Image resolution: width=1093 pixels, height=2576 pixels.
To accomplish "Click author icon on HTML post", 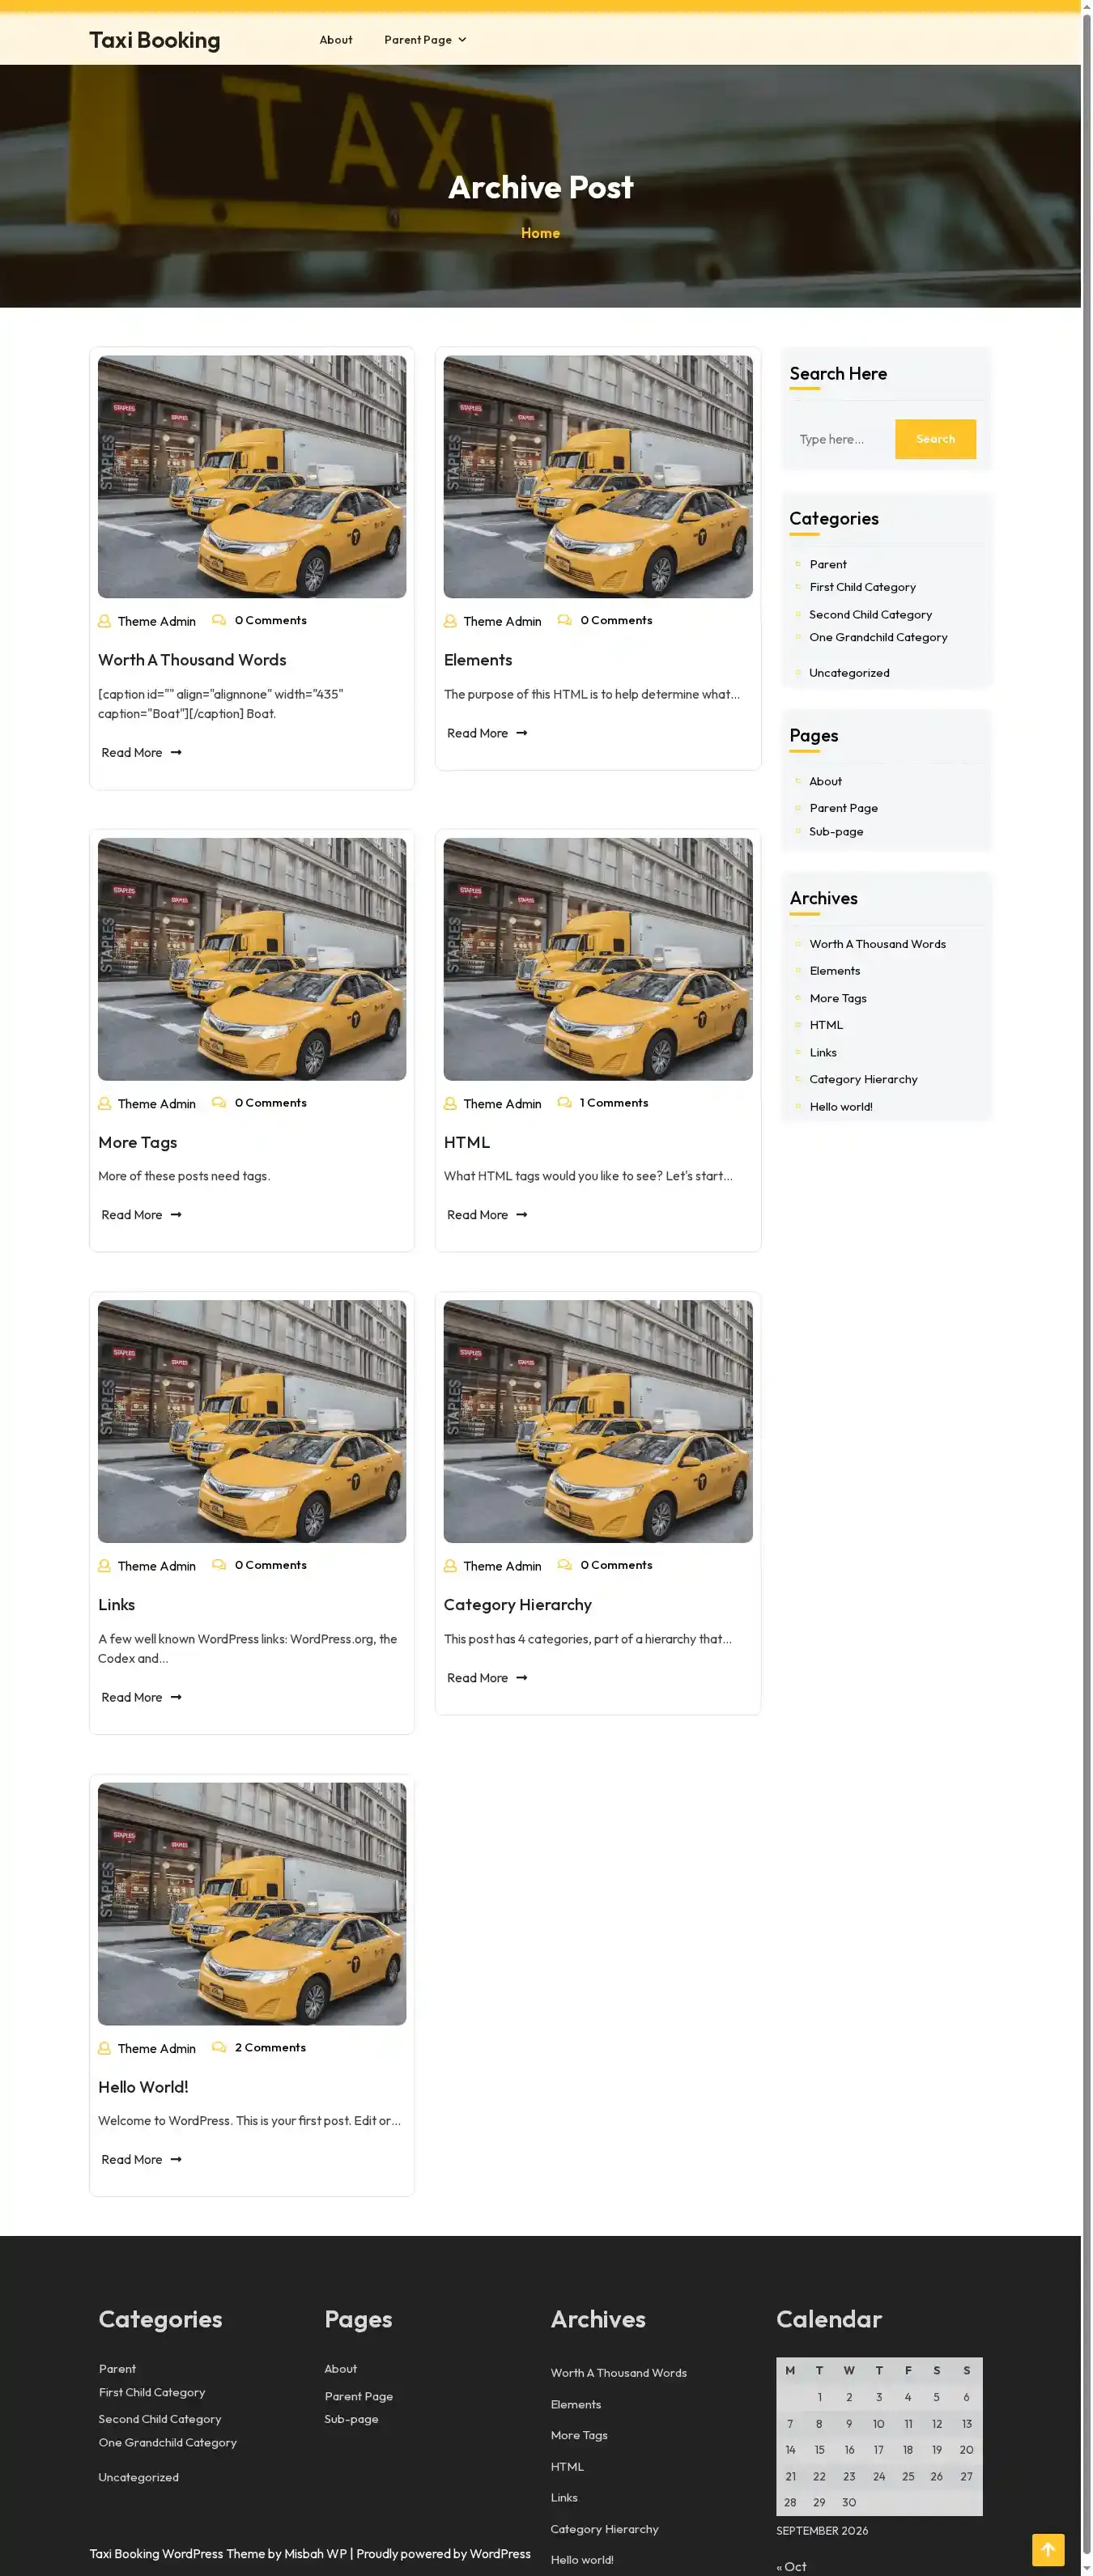I will tap(450, 1103).
